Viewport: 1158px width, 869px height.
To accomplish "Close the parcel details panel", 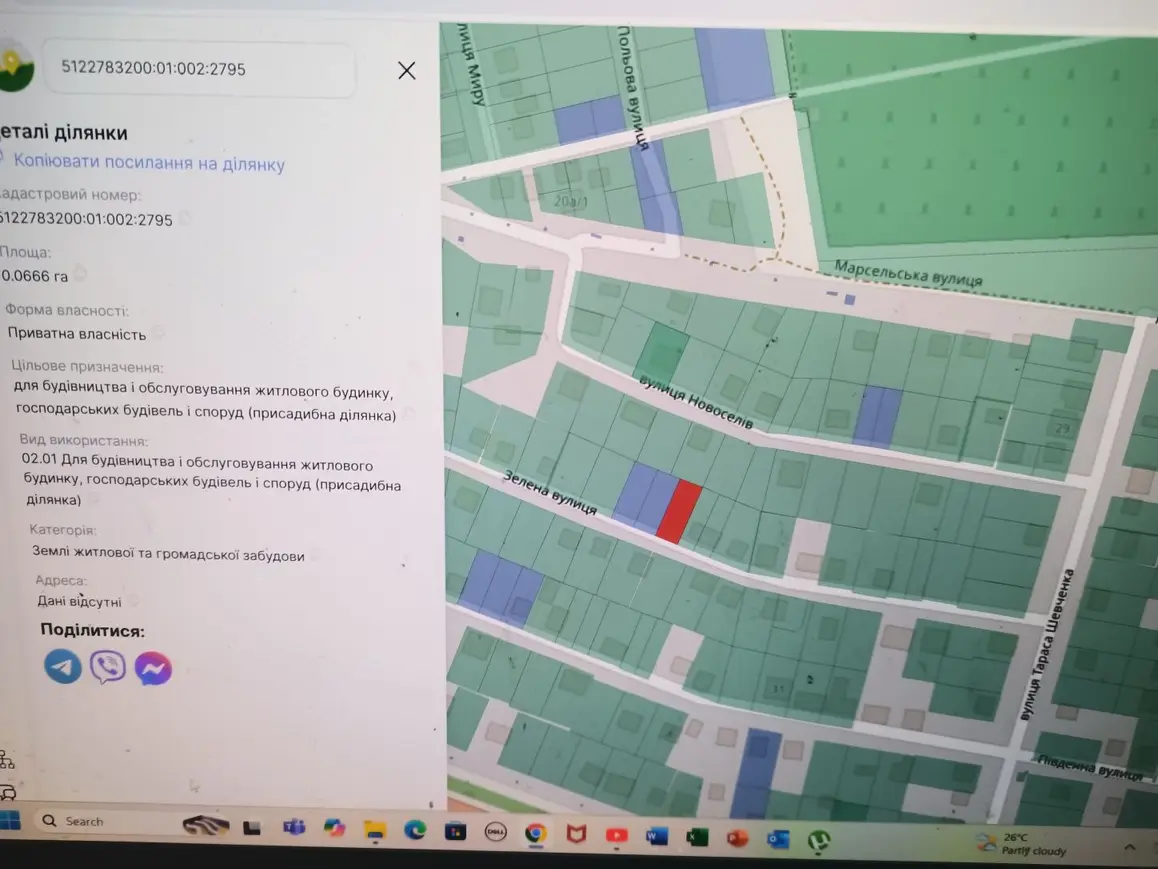I will tap(406, 70).
